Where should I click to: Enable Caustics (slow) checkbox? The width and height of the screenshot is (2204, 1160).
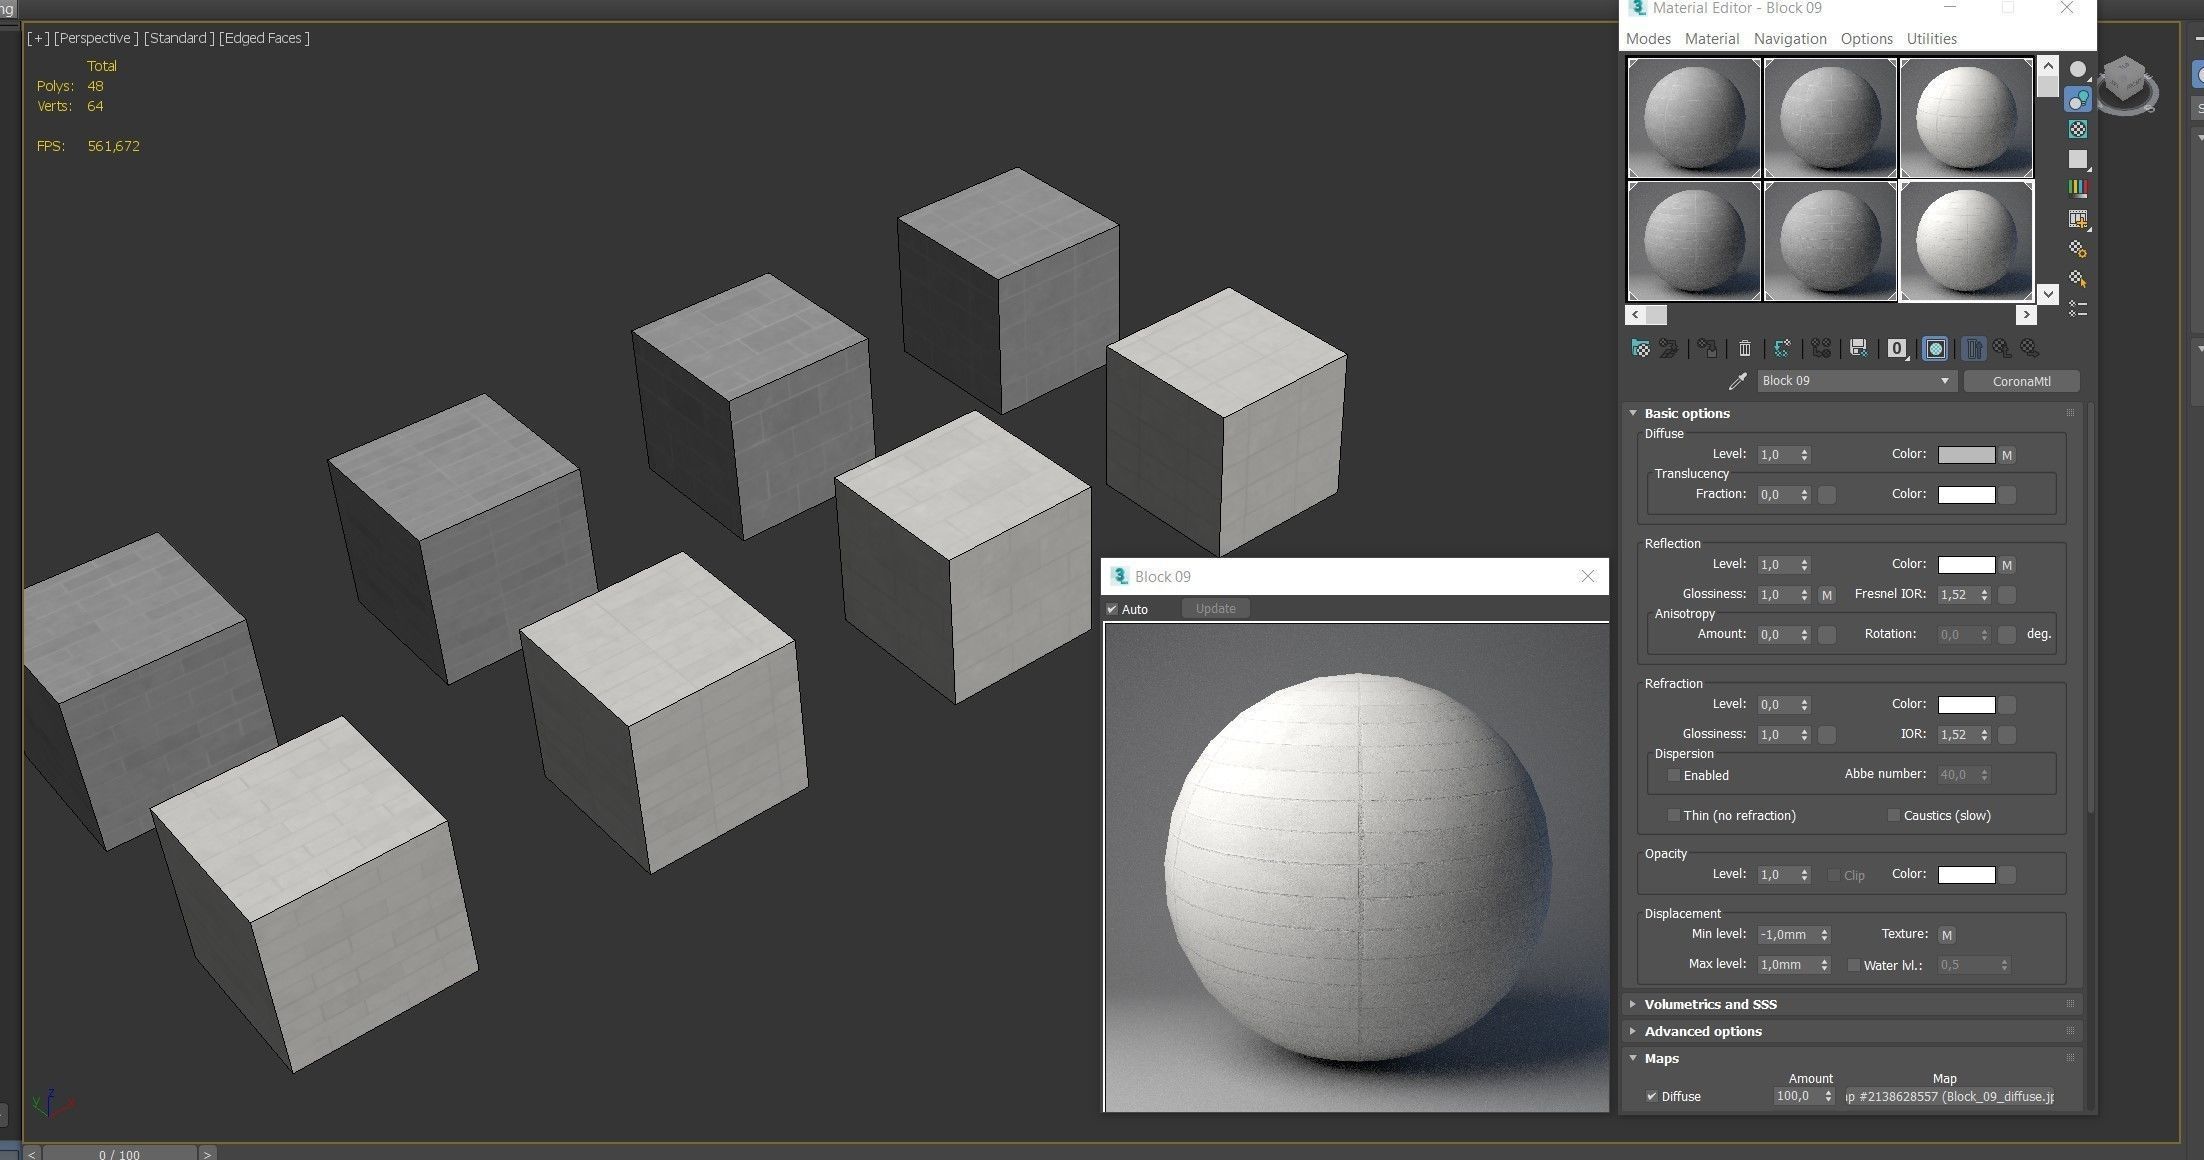[x=1893, y=815]
